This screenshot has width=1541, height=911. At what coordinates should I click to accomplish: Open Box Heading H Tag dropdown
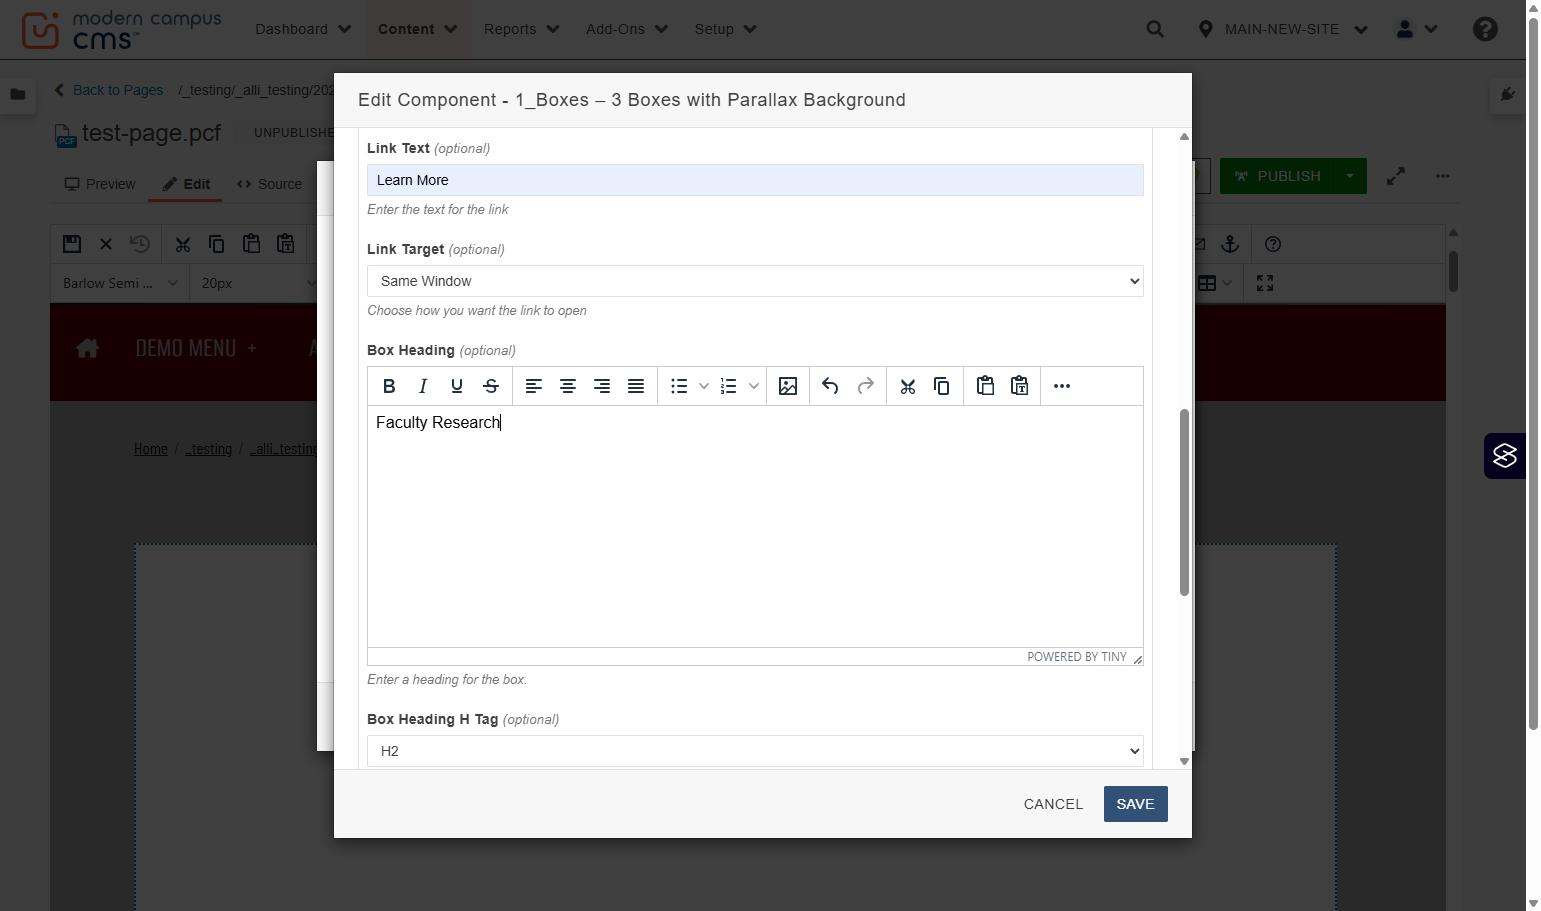755,751
